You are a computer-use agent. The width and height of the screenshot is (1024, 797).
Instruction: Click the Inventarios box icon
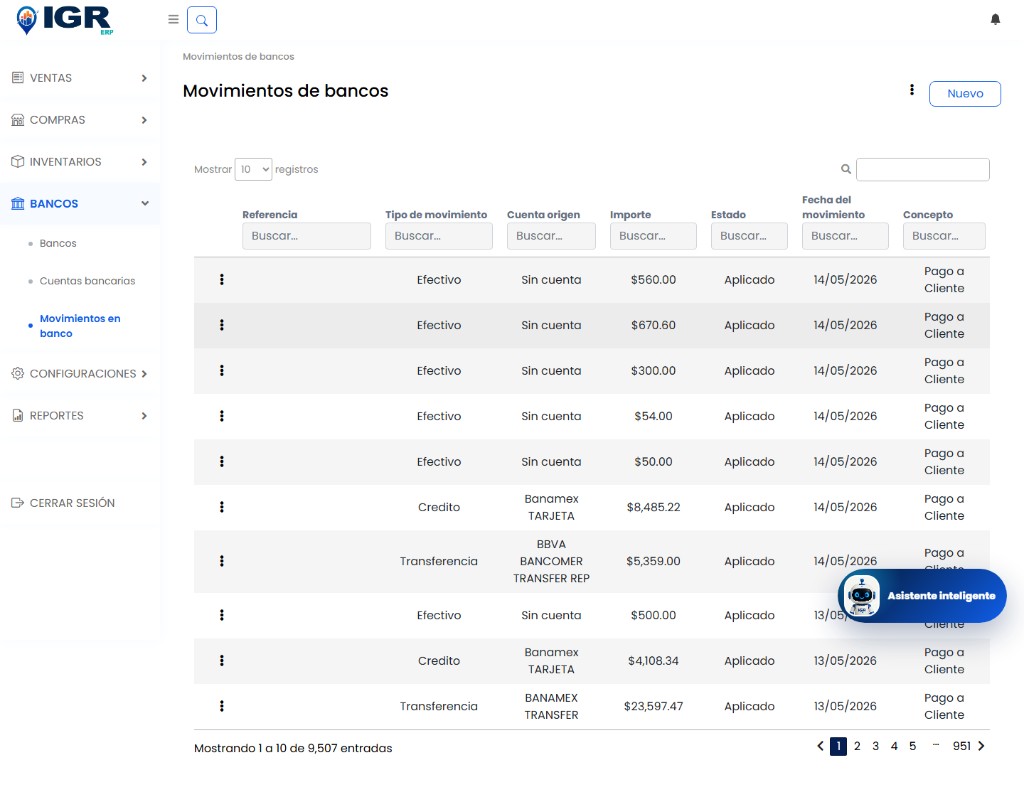18,162
